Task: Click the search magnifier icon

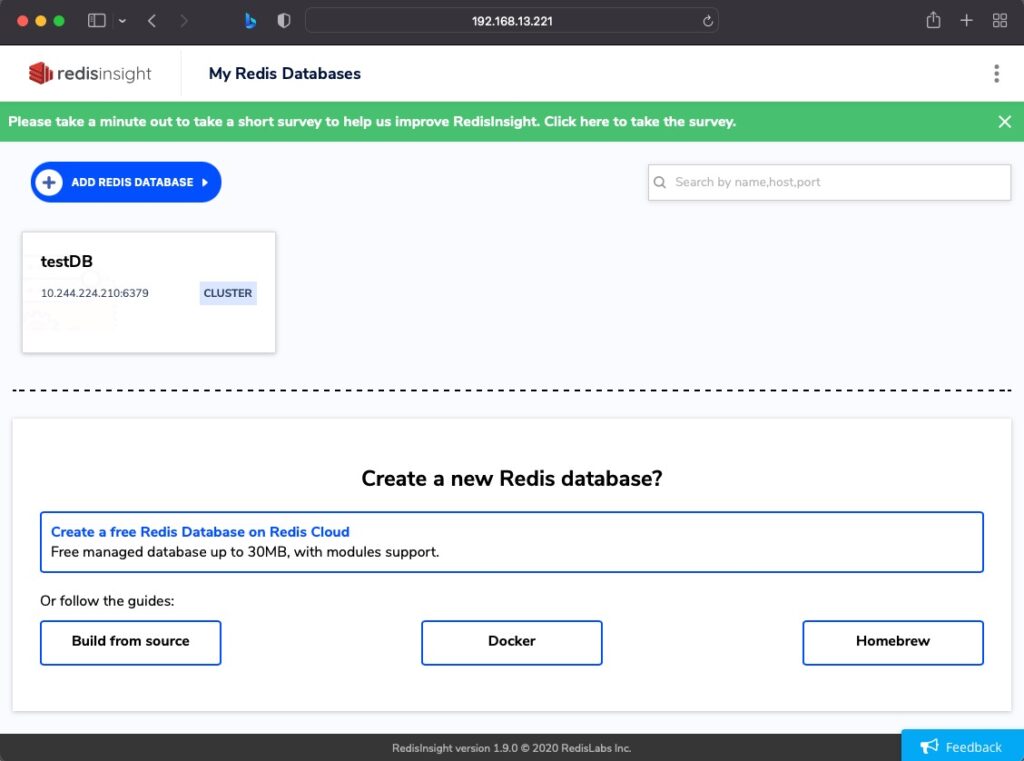Action: click(660, 182)
